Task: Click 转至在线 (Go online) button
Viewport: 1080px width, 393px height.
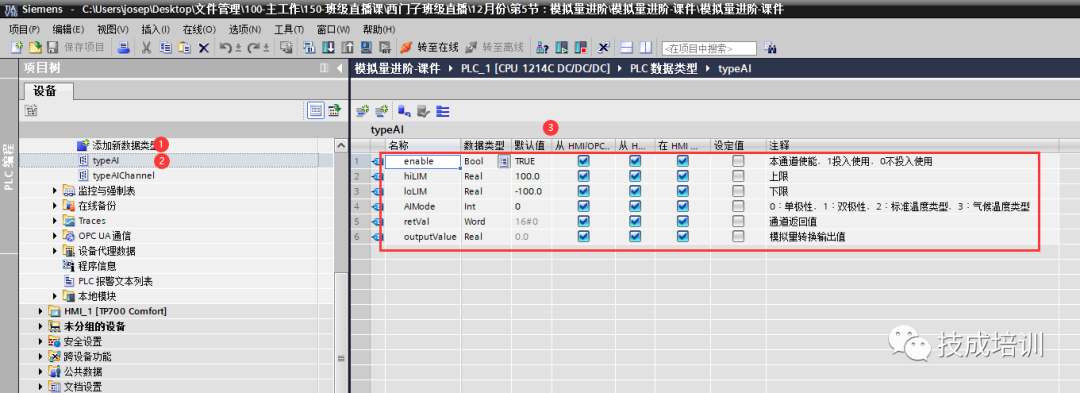Action: 429,47
